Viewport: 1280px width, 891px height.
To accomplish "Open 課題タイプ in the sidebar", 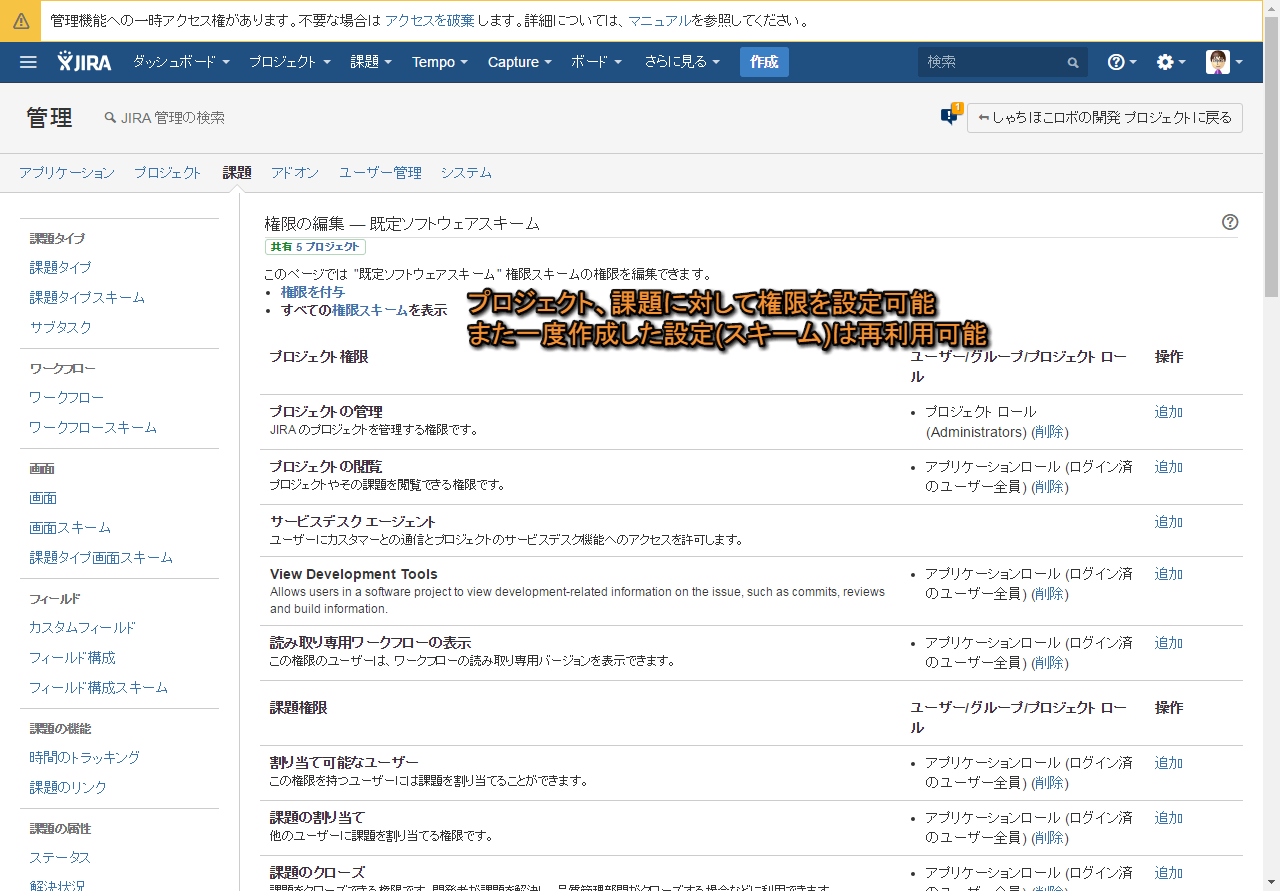I will click(60, 267).
